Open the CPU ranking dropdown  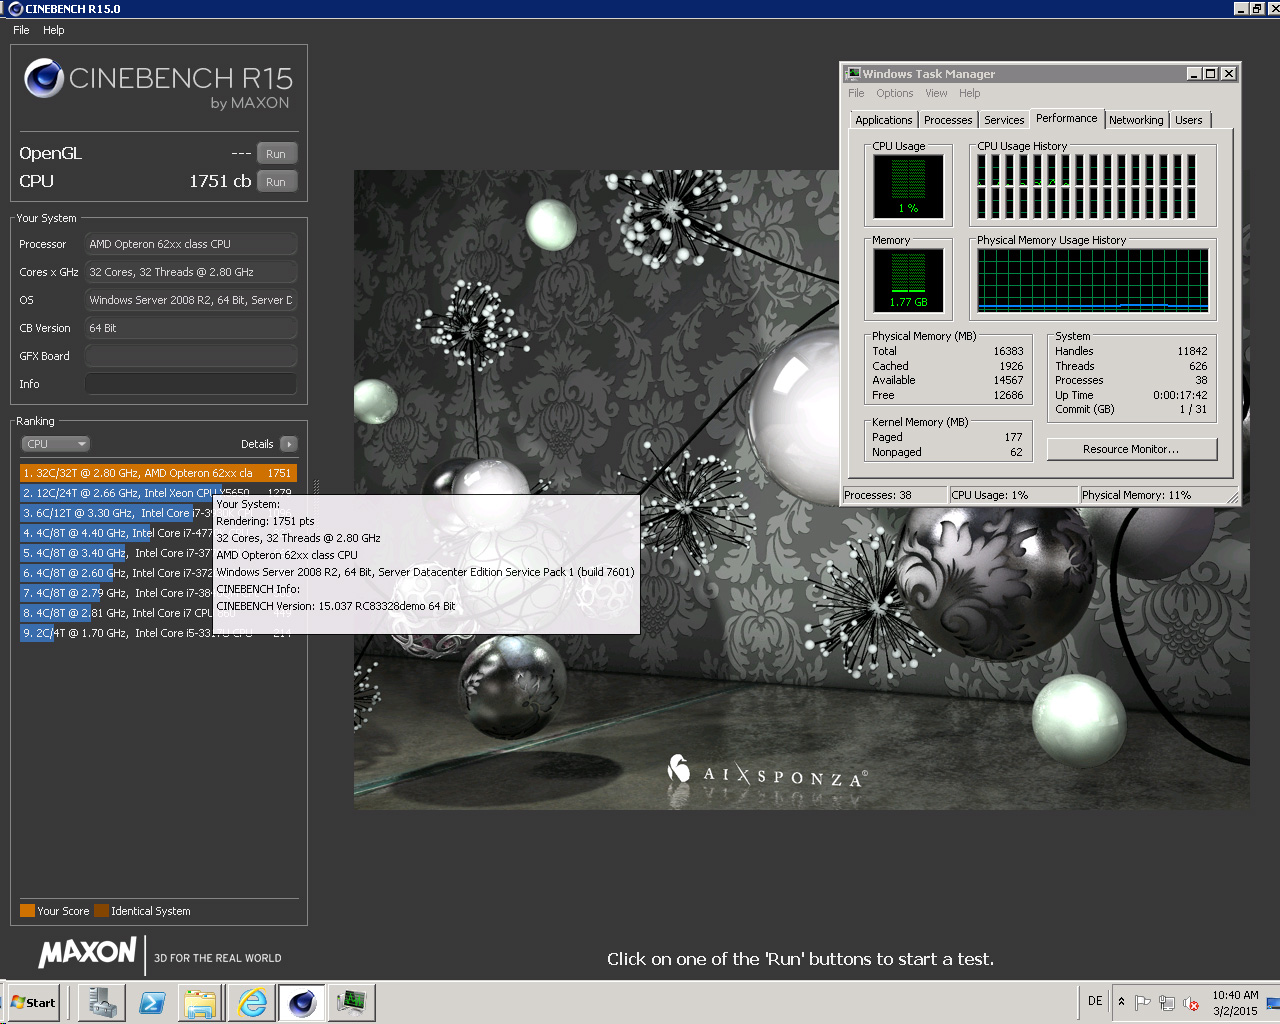pos(56,444)
